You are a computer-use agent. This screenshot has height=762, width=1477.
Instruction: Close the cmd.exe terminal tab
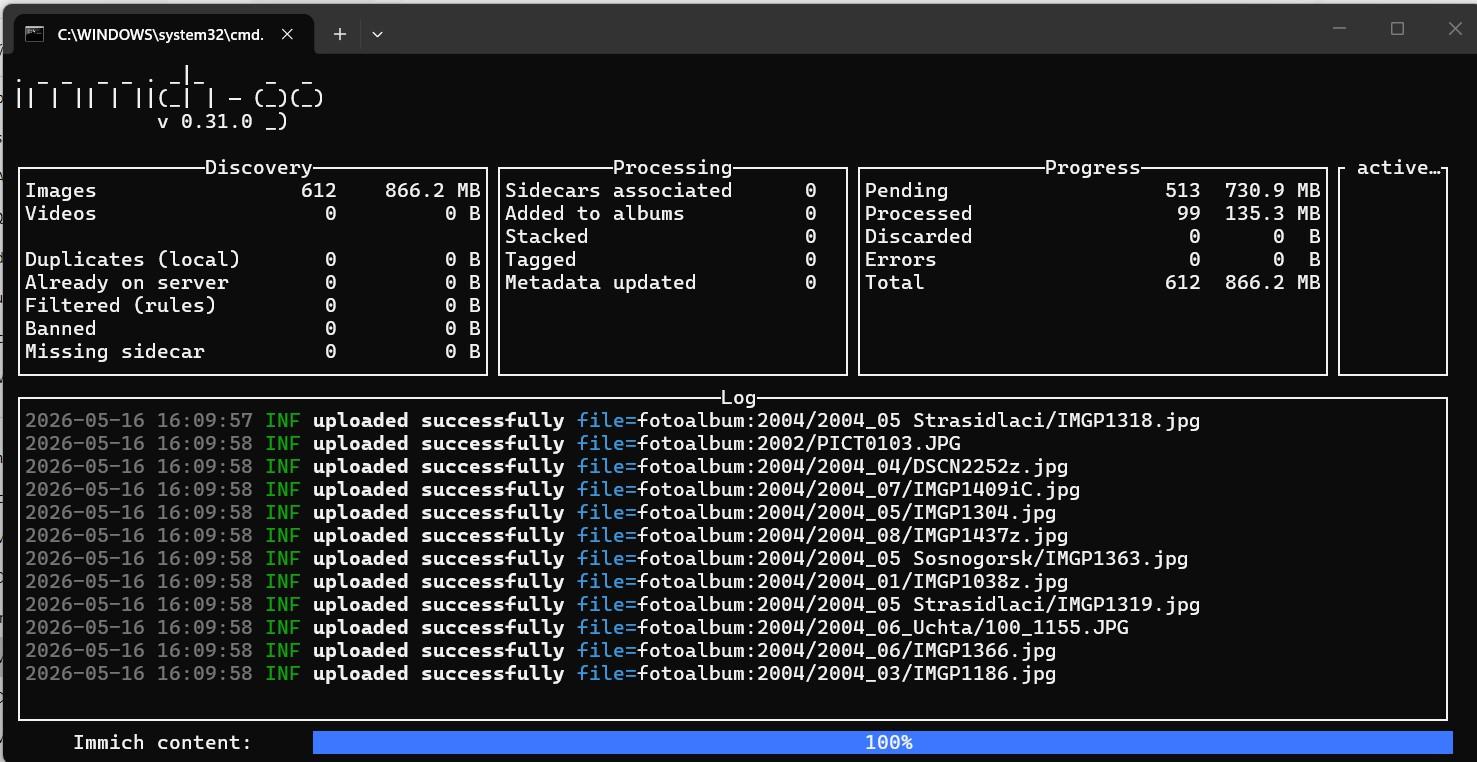(287, 34)
